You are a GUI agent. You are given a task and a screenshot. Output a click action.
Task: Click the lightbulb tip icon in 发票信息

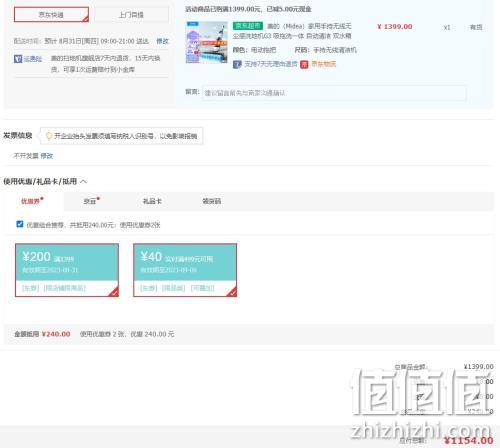point(49,136)
